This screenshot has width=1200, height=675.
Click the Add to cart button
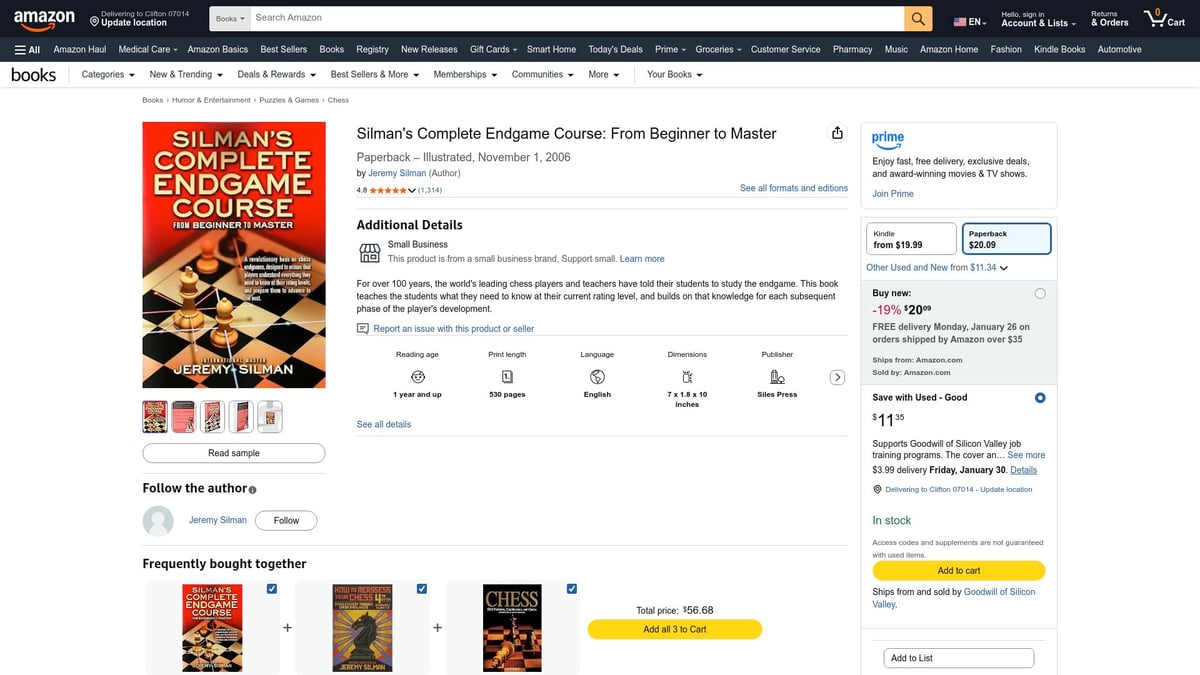(957, 569)
